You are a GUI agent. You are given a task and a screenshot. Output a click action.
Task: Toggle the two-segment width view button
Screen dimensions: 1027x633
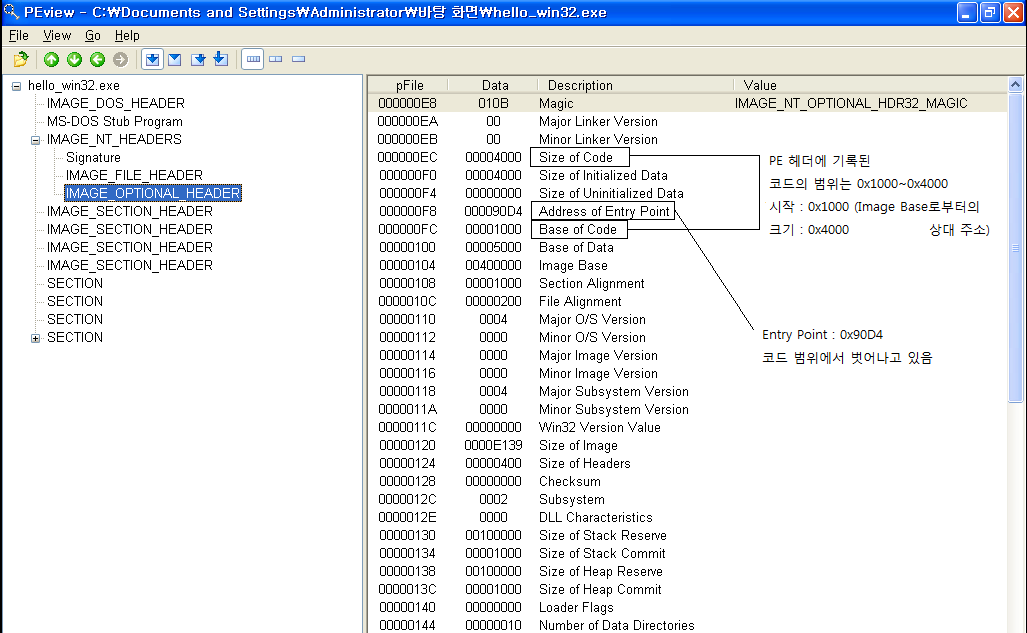[276, 60]
